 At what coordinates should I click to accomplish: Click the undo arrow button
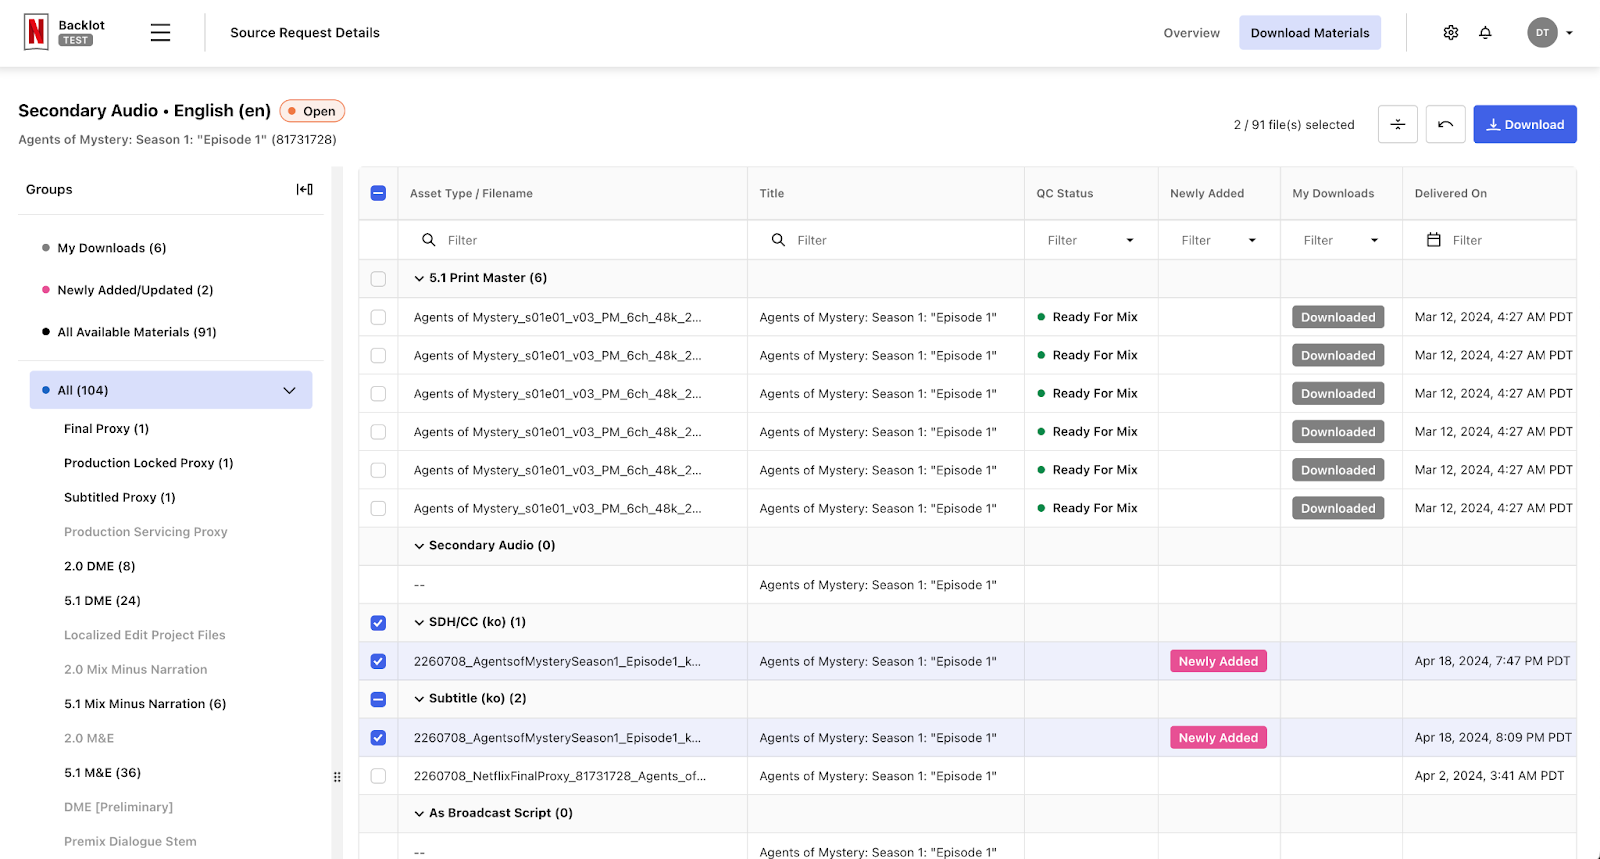point(1446,124)
